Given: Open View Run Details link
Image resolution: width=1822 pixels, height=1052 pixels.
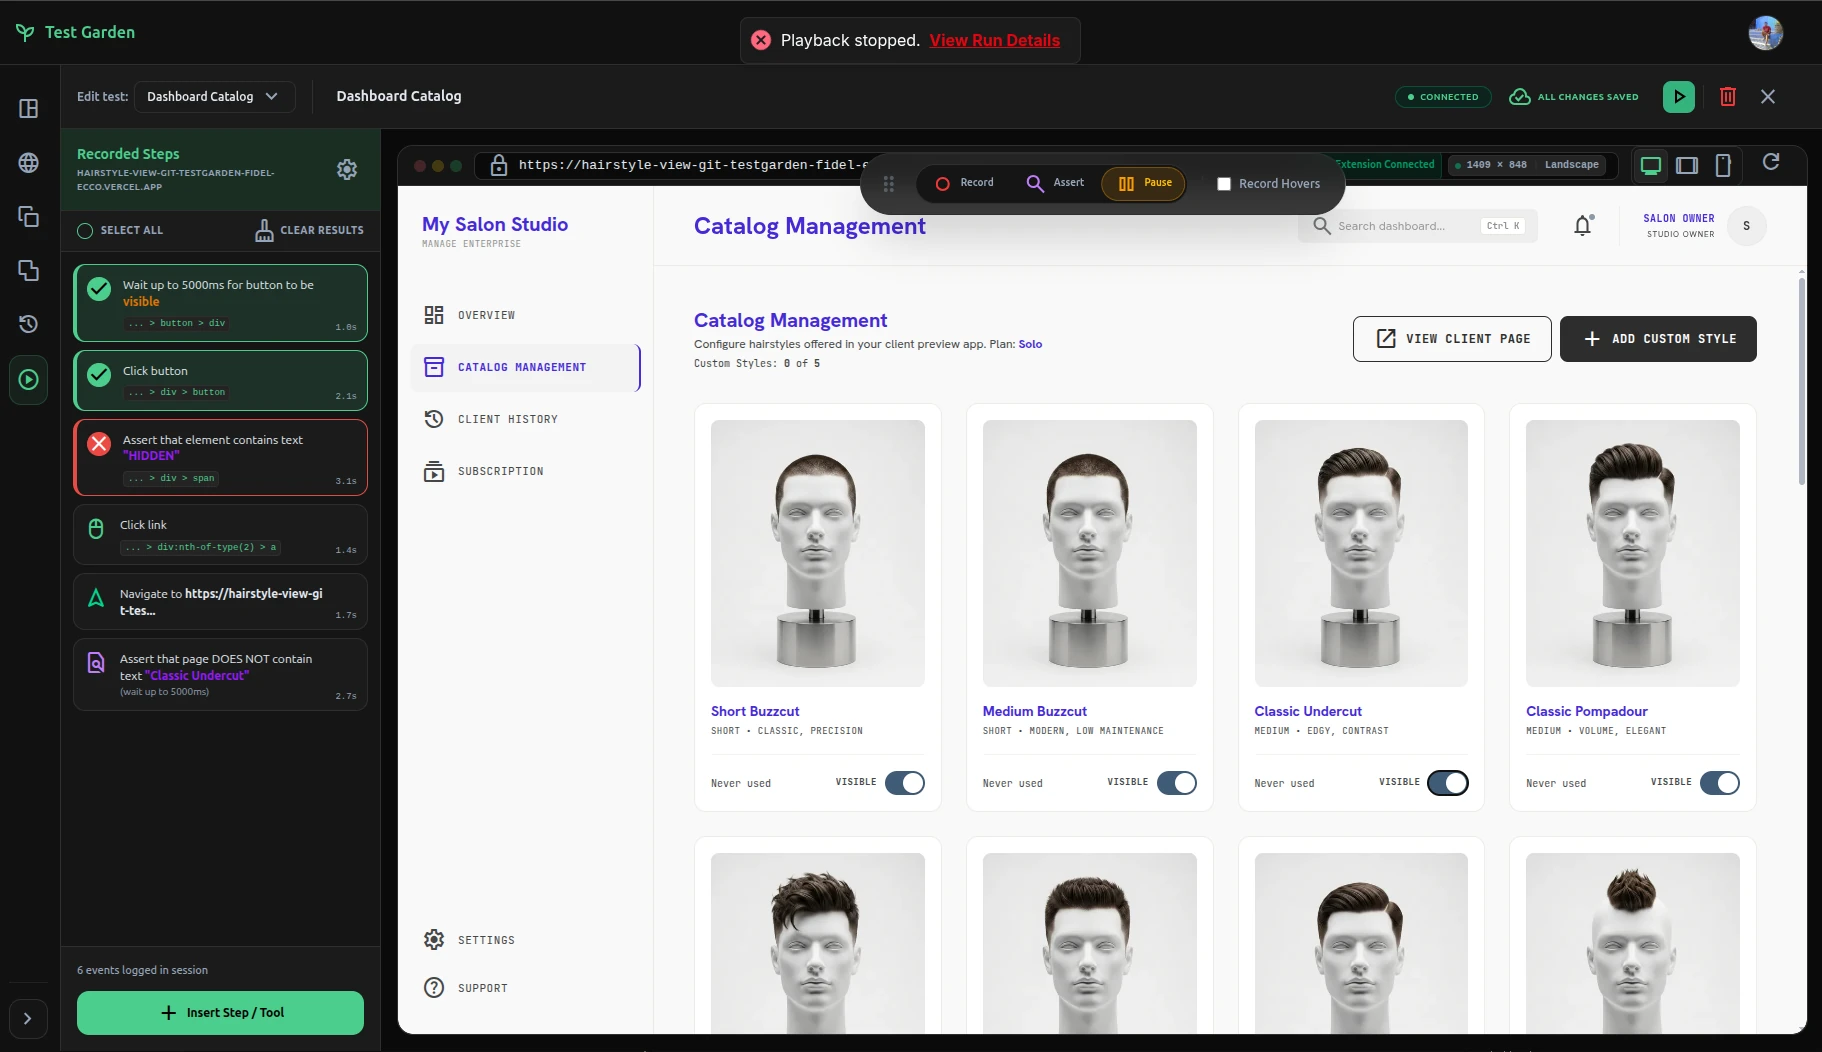Looking at the screenshot, I should pos(994,40).
